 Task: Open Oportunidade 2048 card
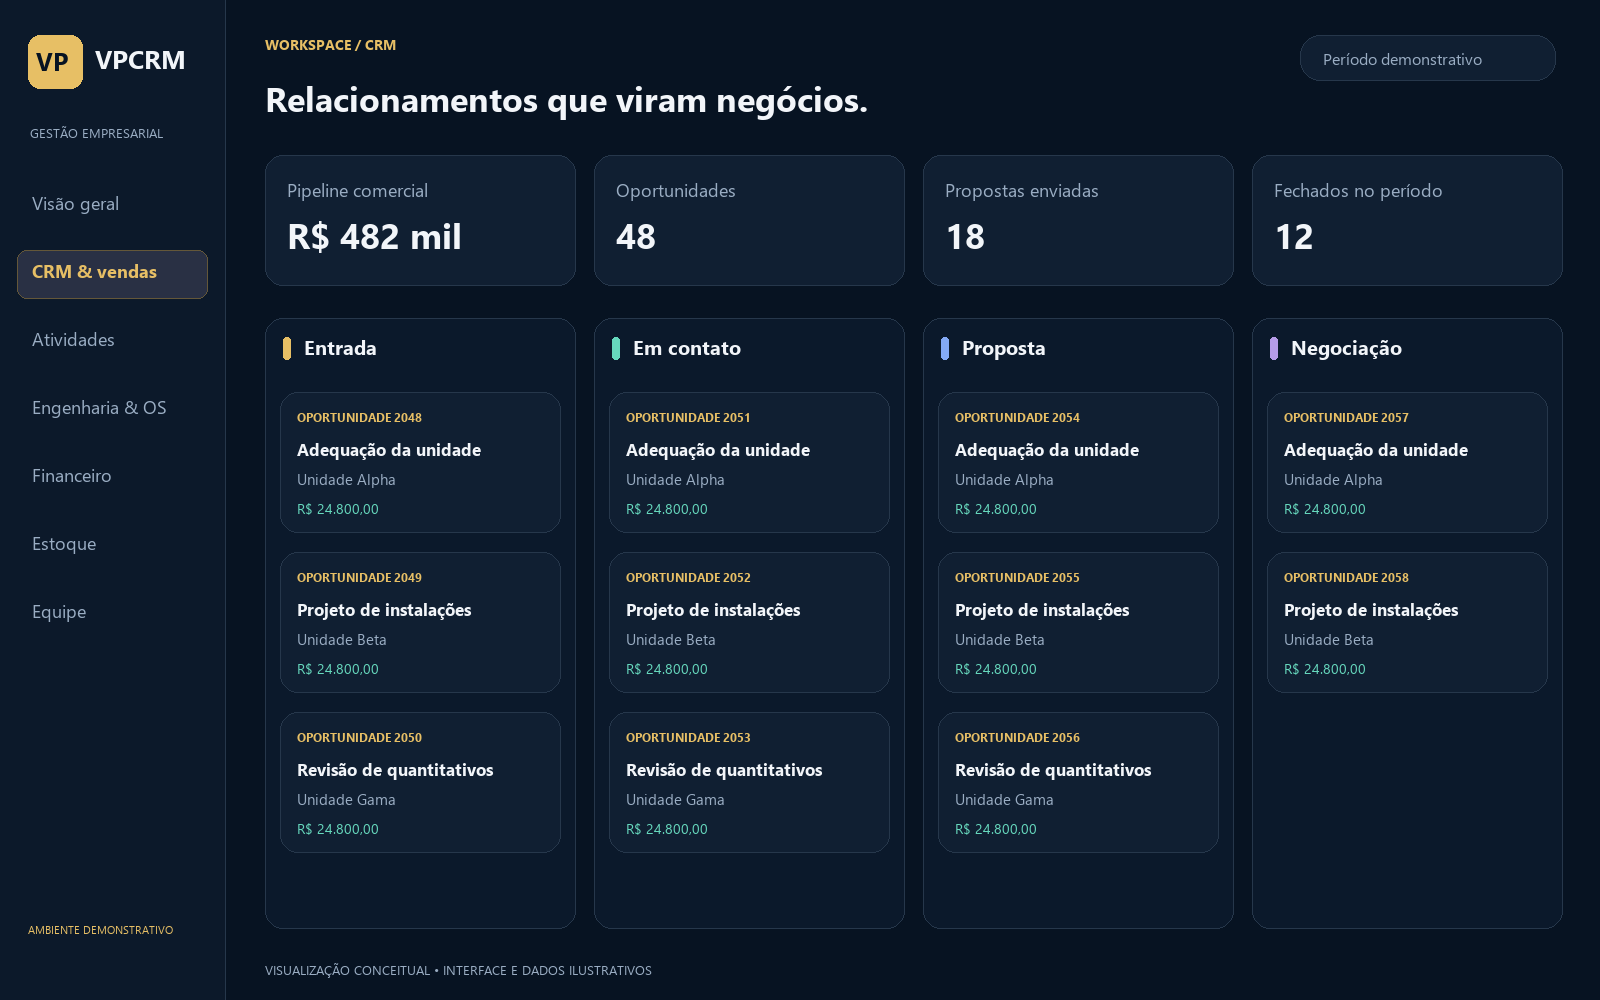(420, 462)
